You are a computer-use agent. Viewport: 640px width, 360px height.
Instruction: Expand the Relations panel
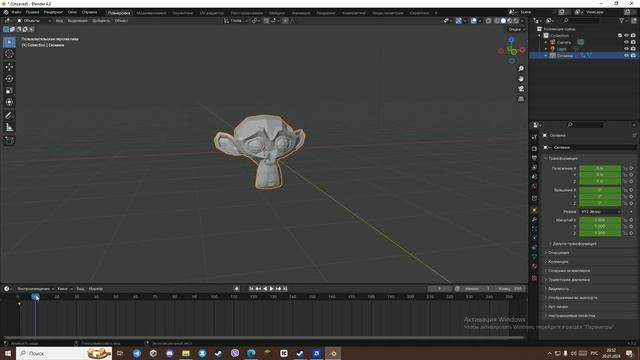(x=559, y=253)
